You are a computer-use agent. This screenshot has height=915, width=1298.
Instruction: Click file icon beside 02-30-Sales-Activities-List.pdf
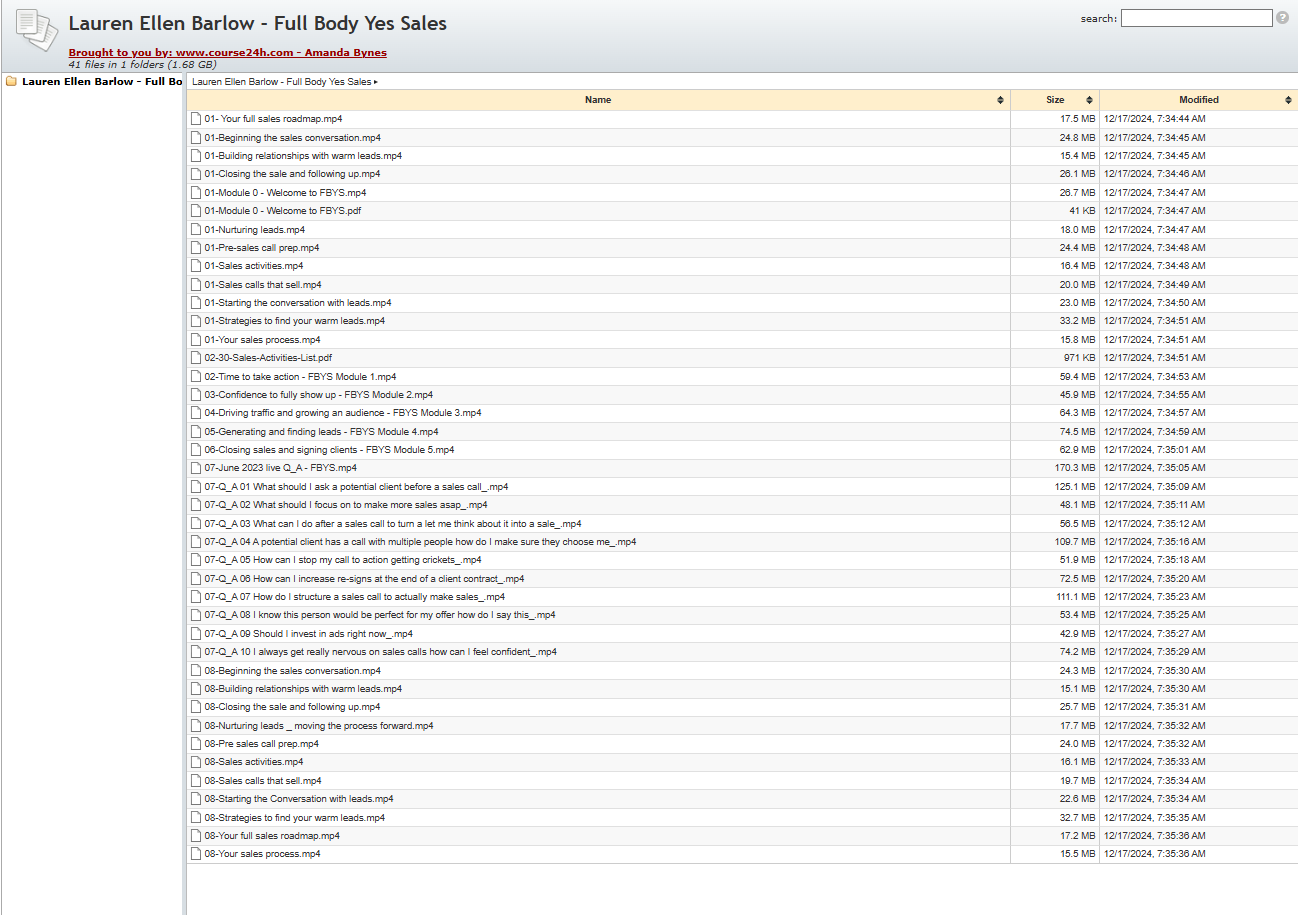[196, 358]
